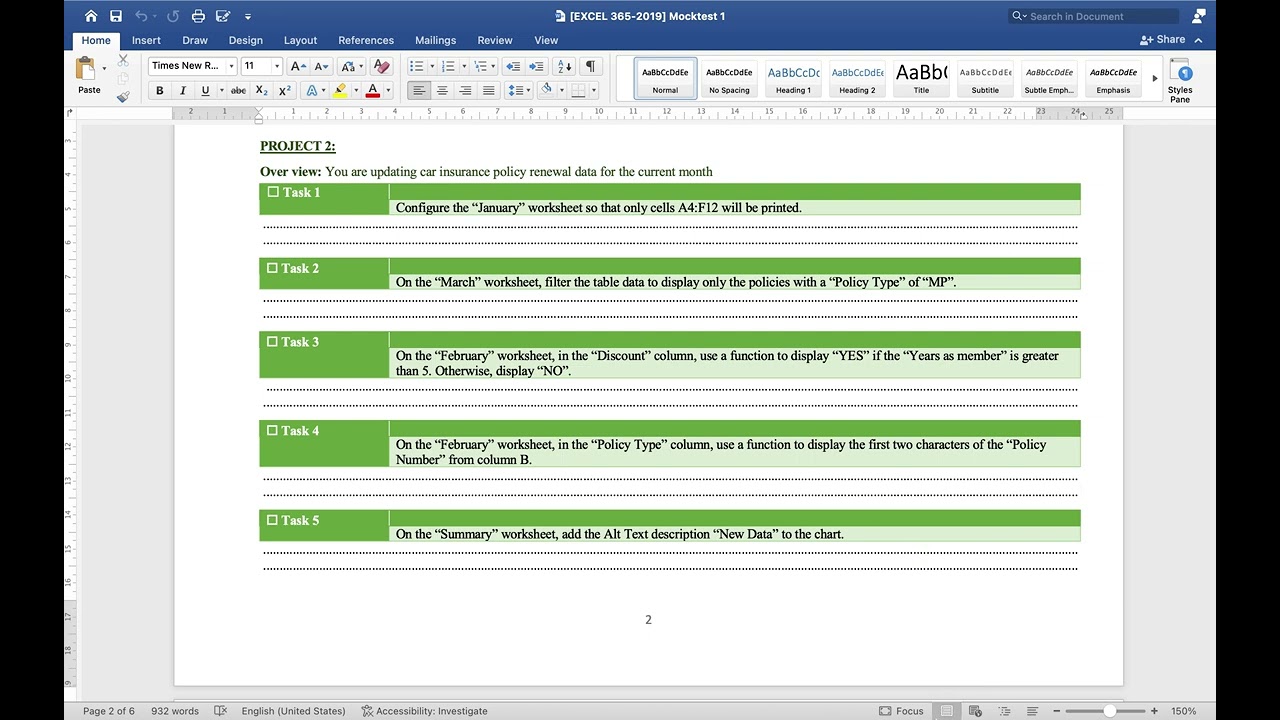This screenshot has height=720, width=1280.
Task: Decrease font size with the small A
Action: click(321, 66)
